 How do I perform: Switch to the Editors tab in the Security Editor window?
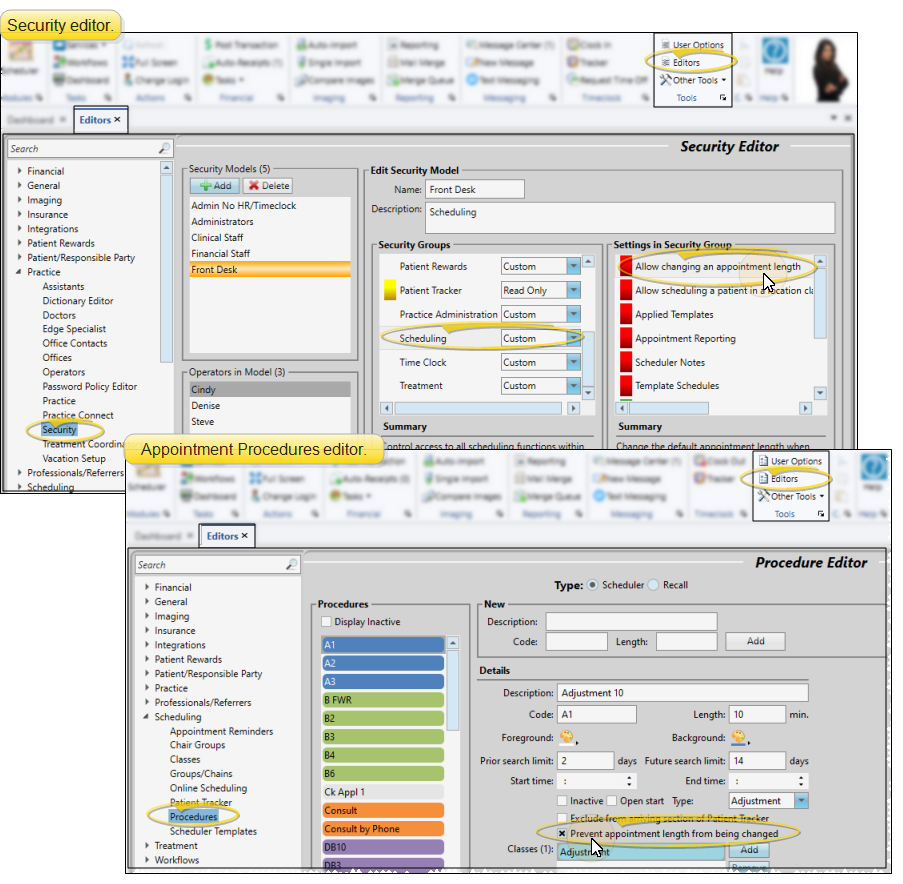[96, 119]
